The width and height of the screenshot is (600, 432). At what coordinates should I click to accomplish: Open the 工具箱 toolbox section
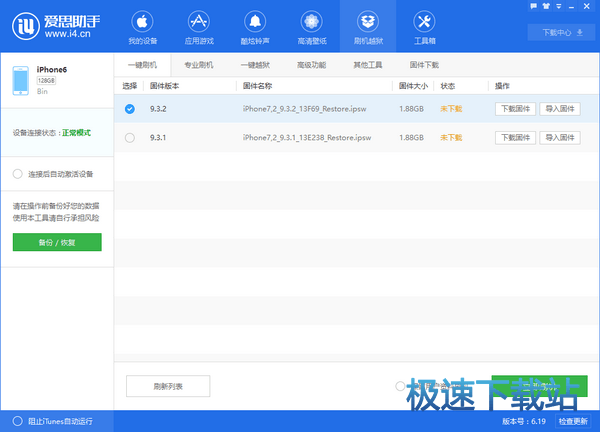(x=425, y=28)
